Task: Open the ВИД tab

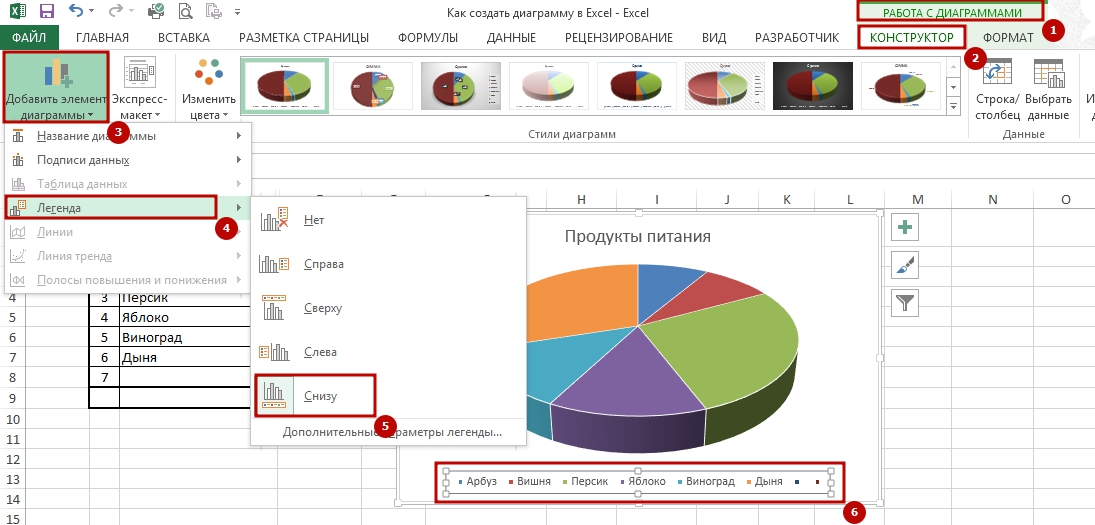Action: 714,38
